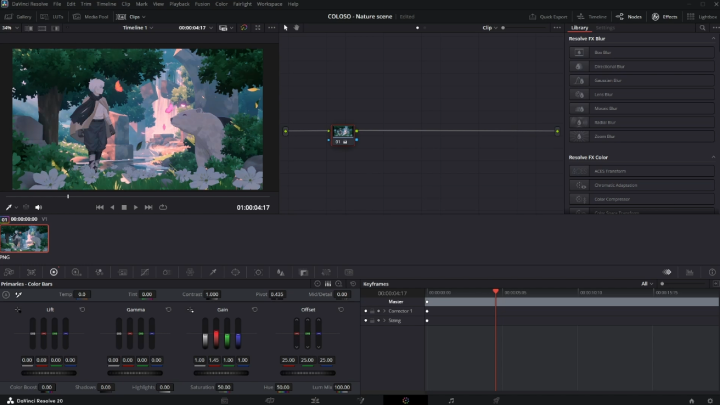Reset the Offset controls

click(341, 309)
